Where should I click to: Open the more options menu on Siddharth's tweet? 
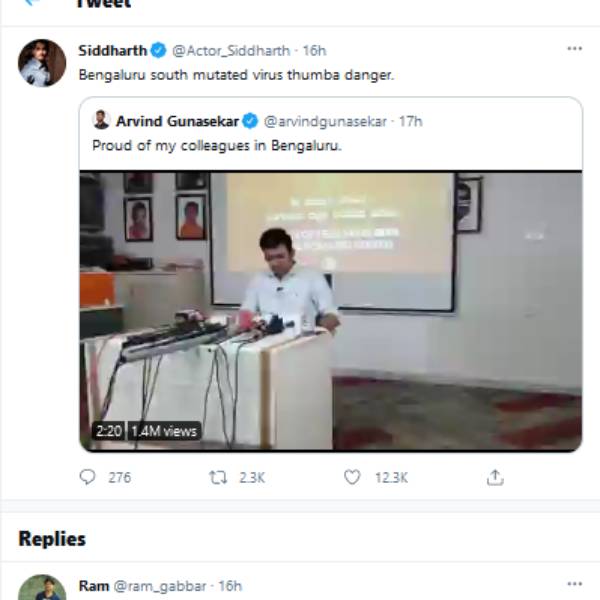click(x=574, y=49)
